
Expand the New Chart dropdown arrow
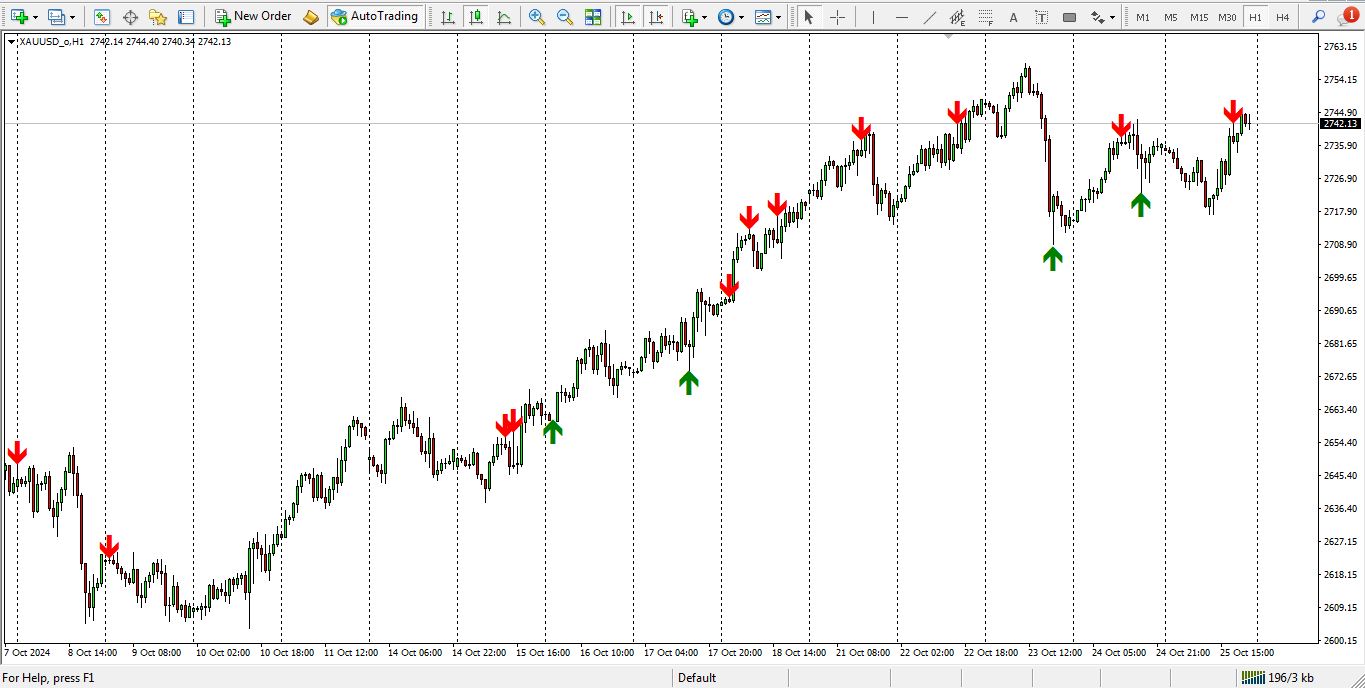[36, 17]
